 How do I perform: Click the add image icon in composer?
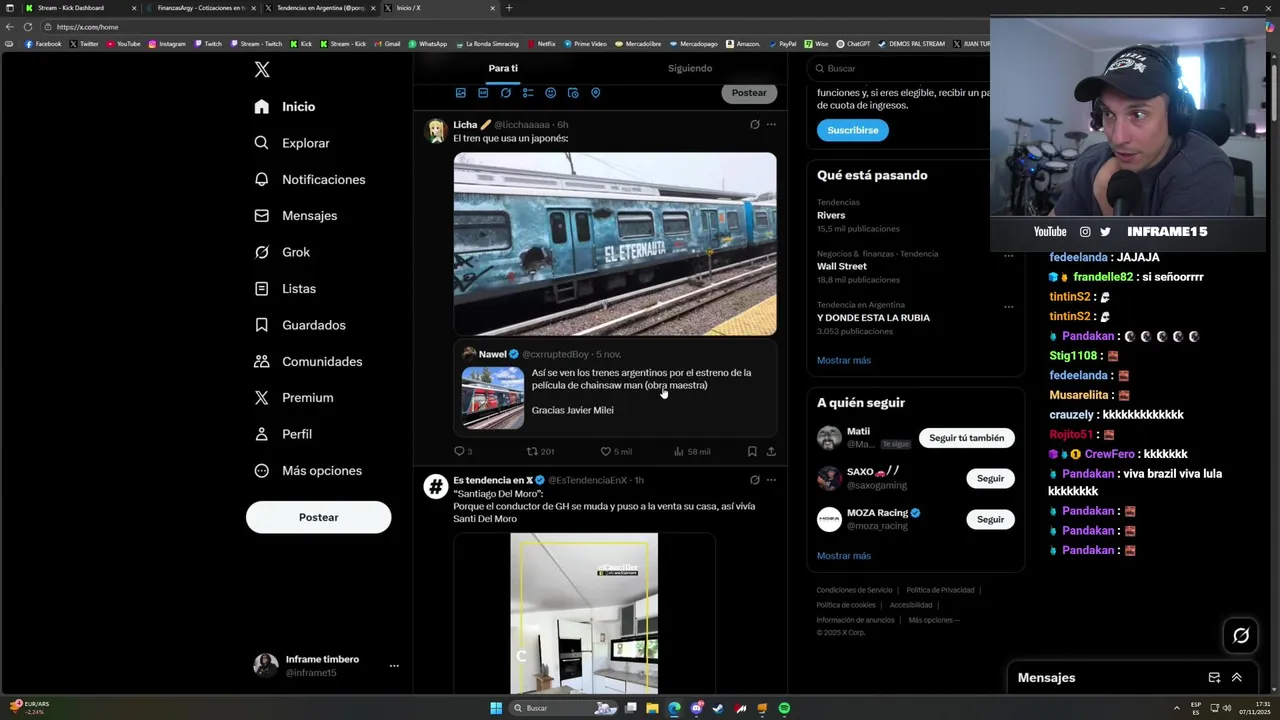[x=461, y=93]
